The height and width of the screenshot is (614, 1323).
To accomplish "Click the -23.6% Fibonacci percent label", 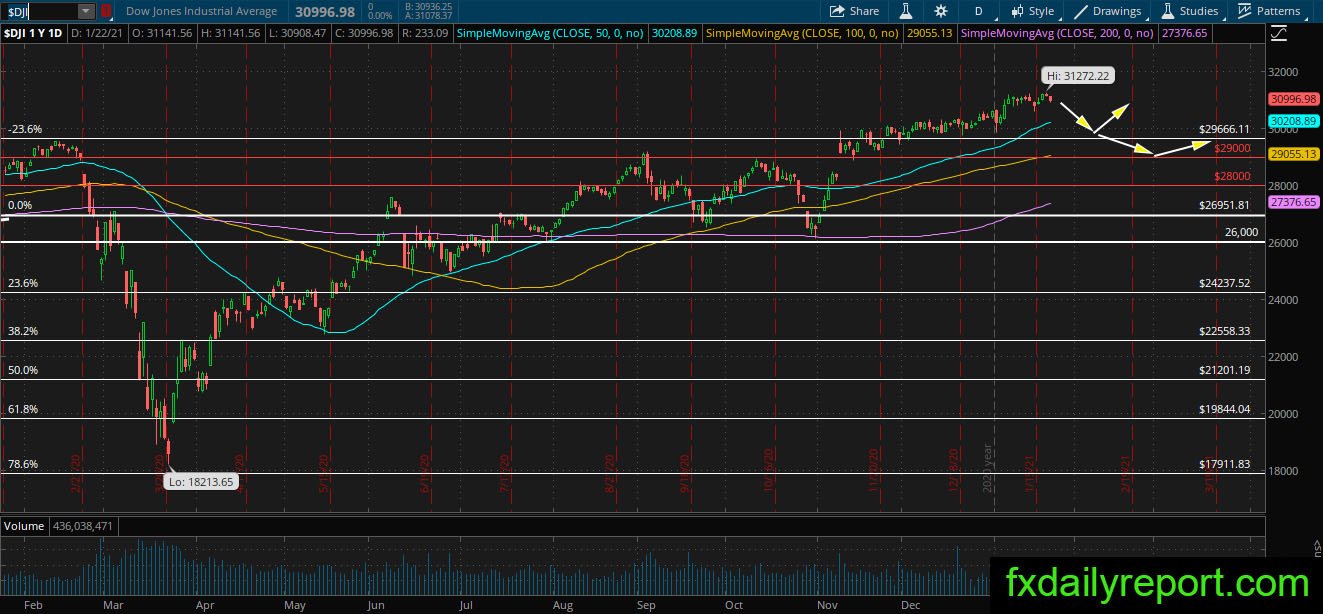I will coord(24,129).
